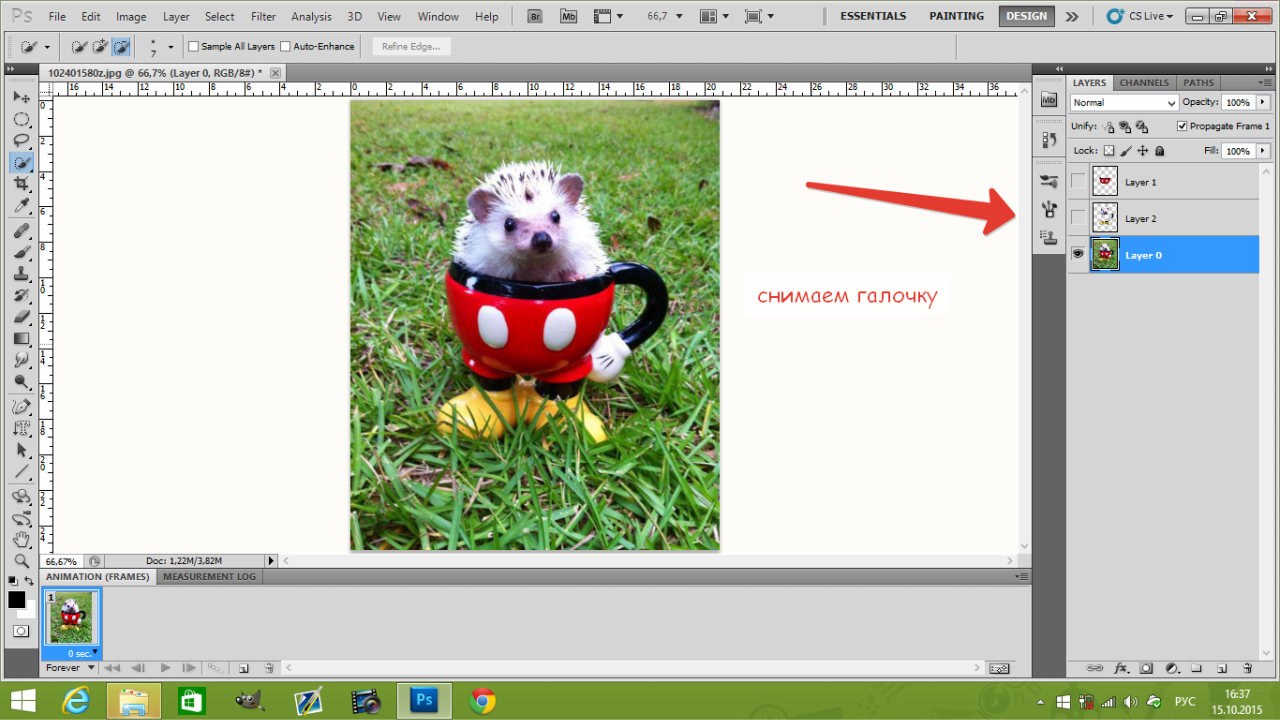The width and height of the screenshot is (1280, 720).
Task: Select the Crop tool
Action: (x=21, y=184)
